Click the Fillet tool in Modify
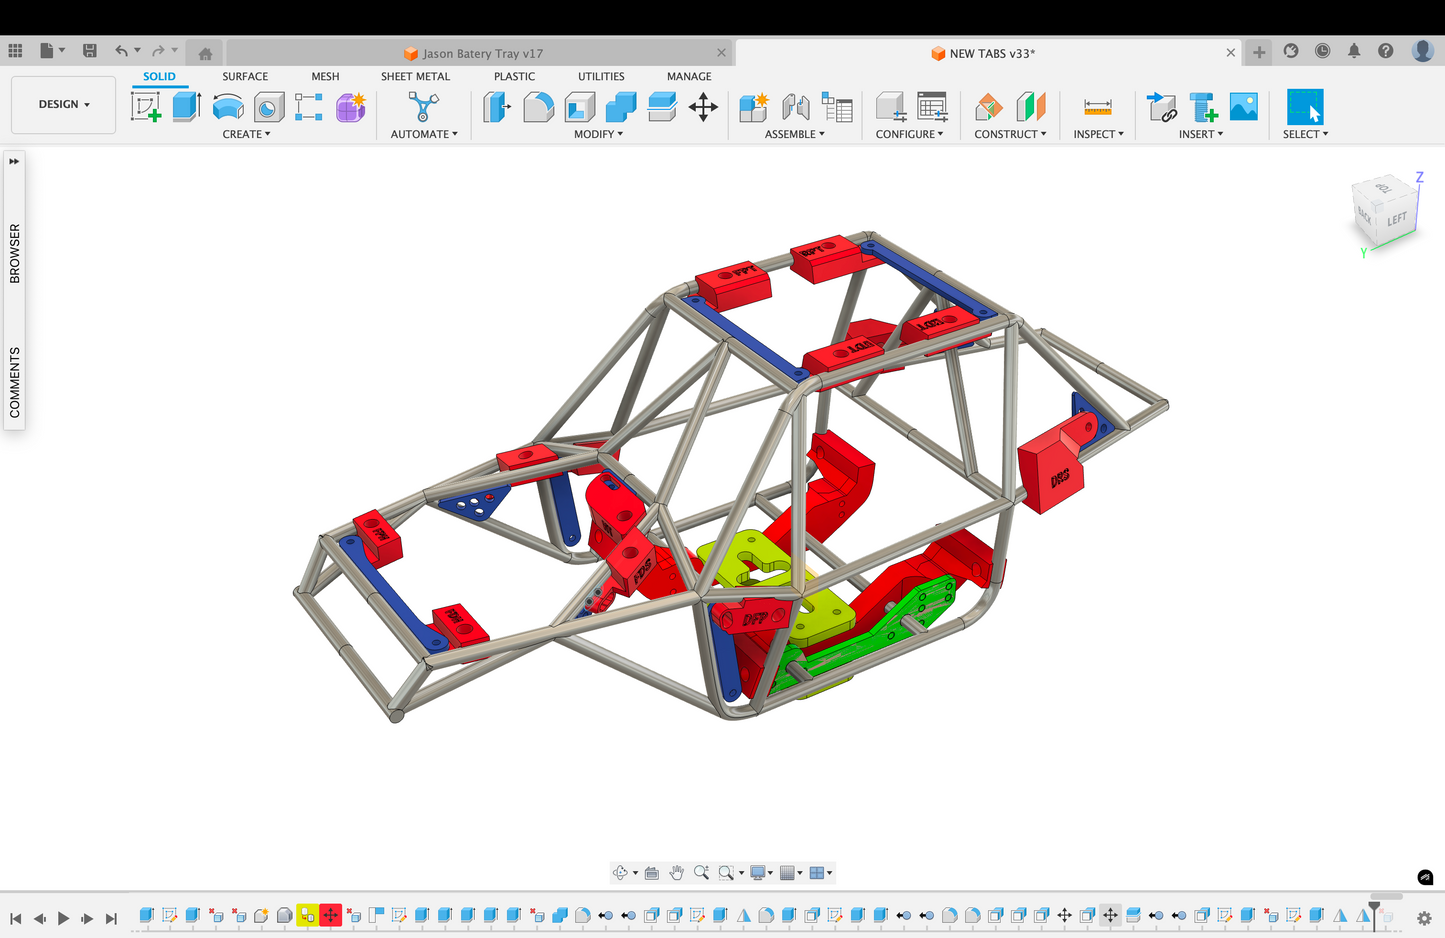The image size is (1445, 938). point(538,107)
